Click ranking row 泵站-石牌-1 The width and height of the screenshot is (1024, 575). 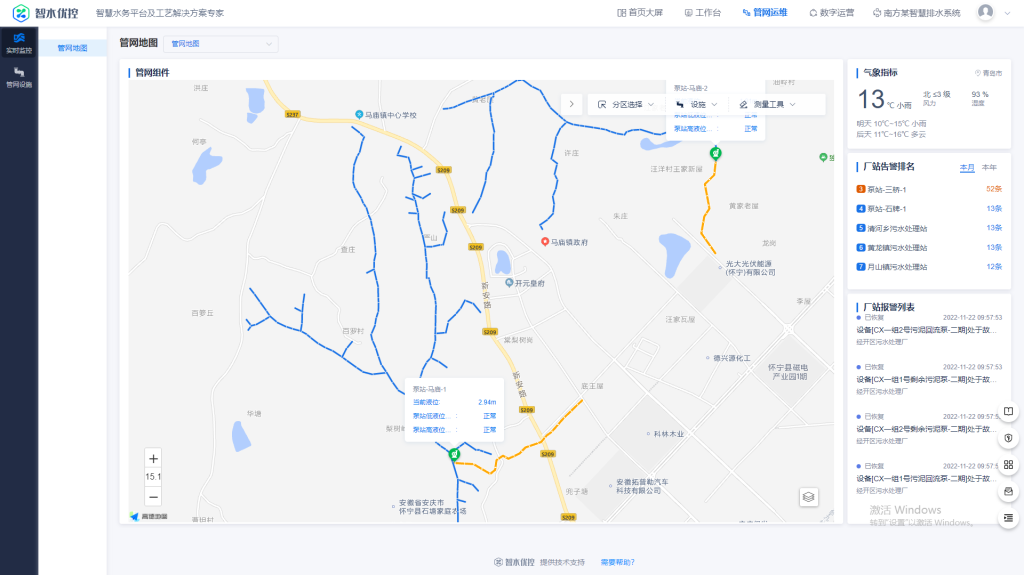(x=929, y=208)
